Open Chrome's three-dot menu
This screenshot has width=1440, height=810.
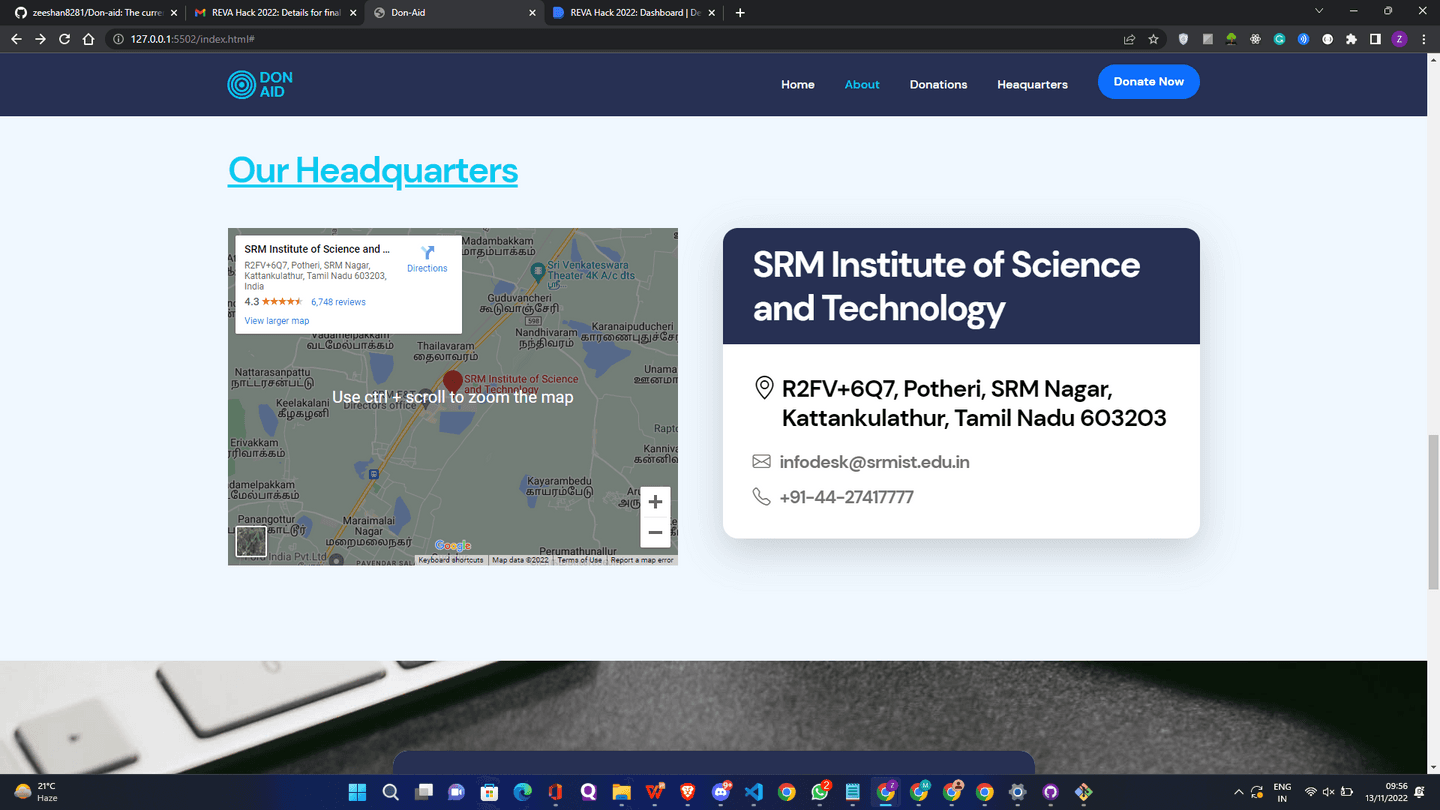click(x=1423, y=39)
